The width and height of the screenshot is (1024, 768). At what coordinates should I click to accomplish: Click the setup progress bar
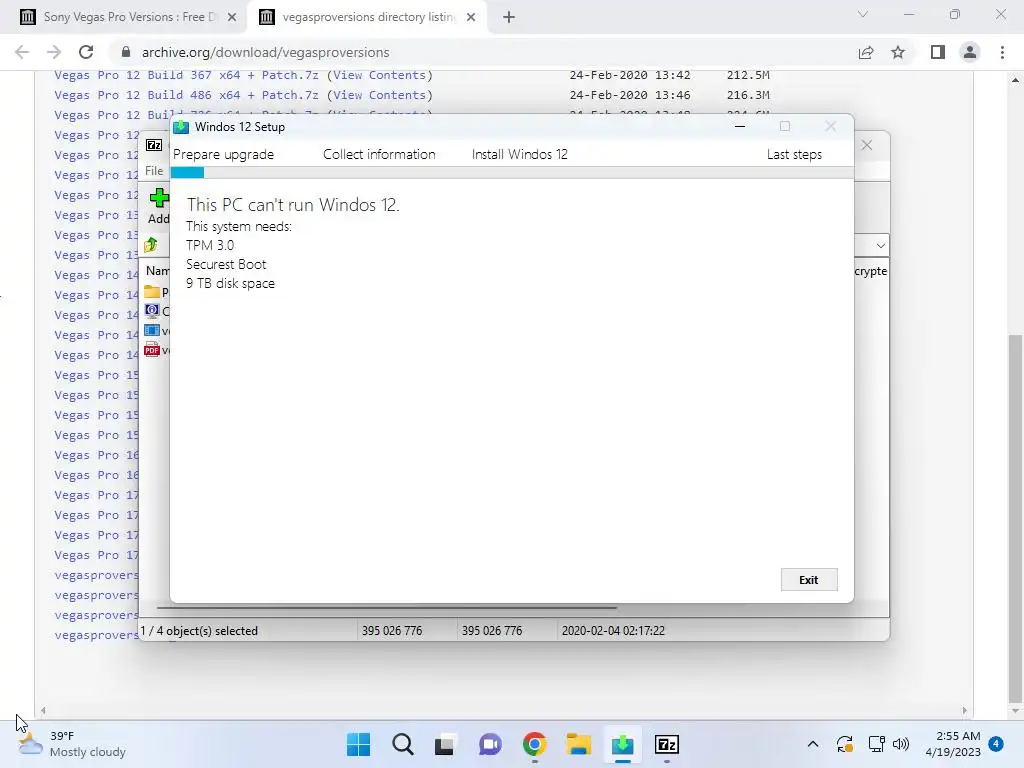click(512, 172)
